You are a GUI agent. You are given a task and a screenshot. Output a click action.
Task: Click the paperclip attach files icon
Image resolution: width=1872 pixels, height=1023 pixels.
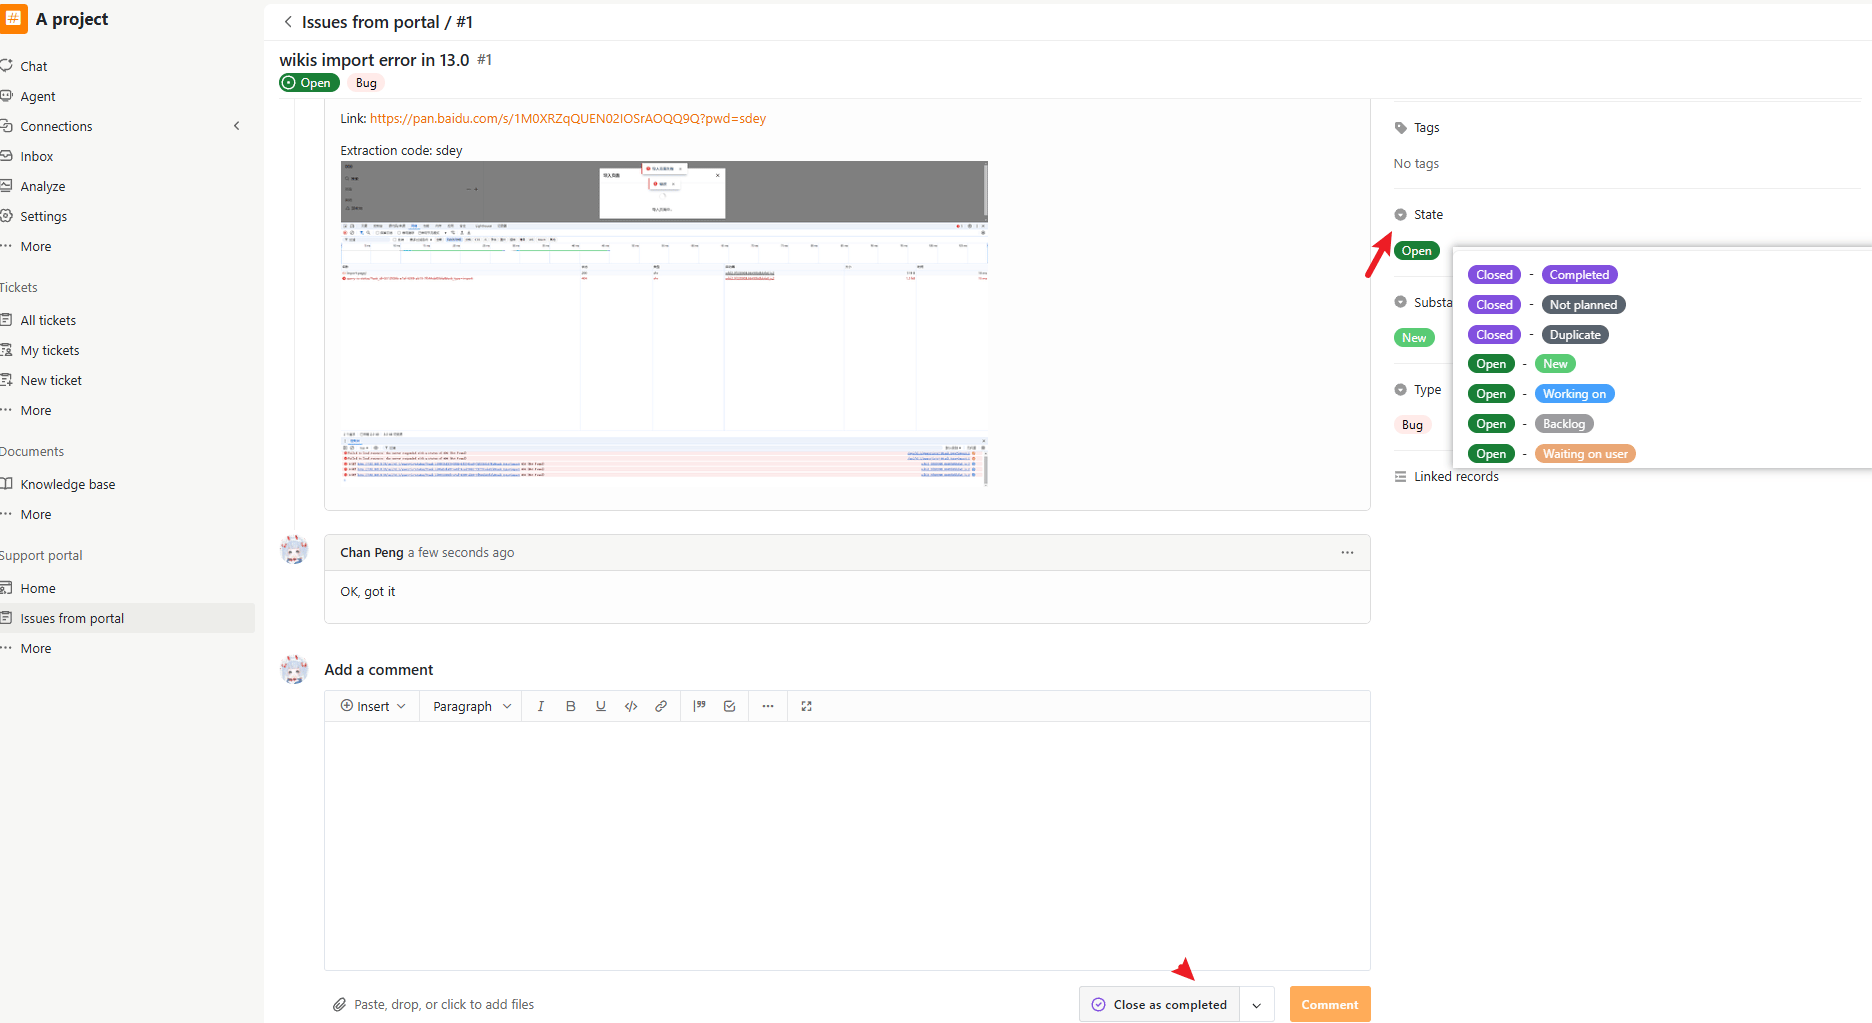point(340,1004)
